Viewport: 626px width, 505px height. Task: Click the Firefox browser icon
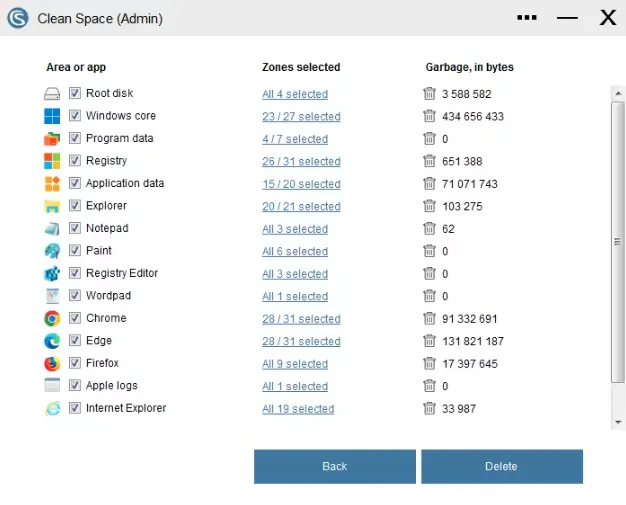click(52, 363)
